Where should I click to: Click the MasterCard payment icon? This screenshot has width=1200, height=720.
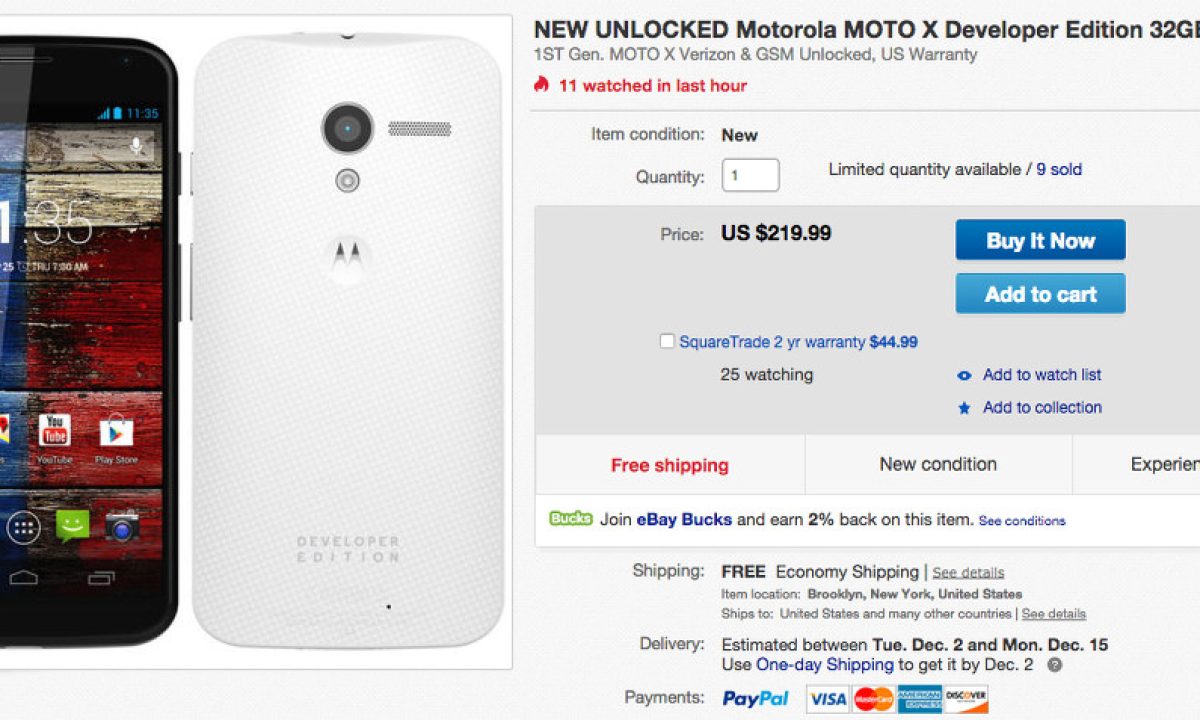click(874, 699)
